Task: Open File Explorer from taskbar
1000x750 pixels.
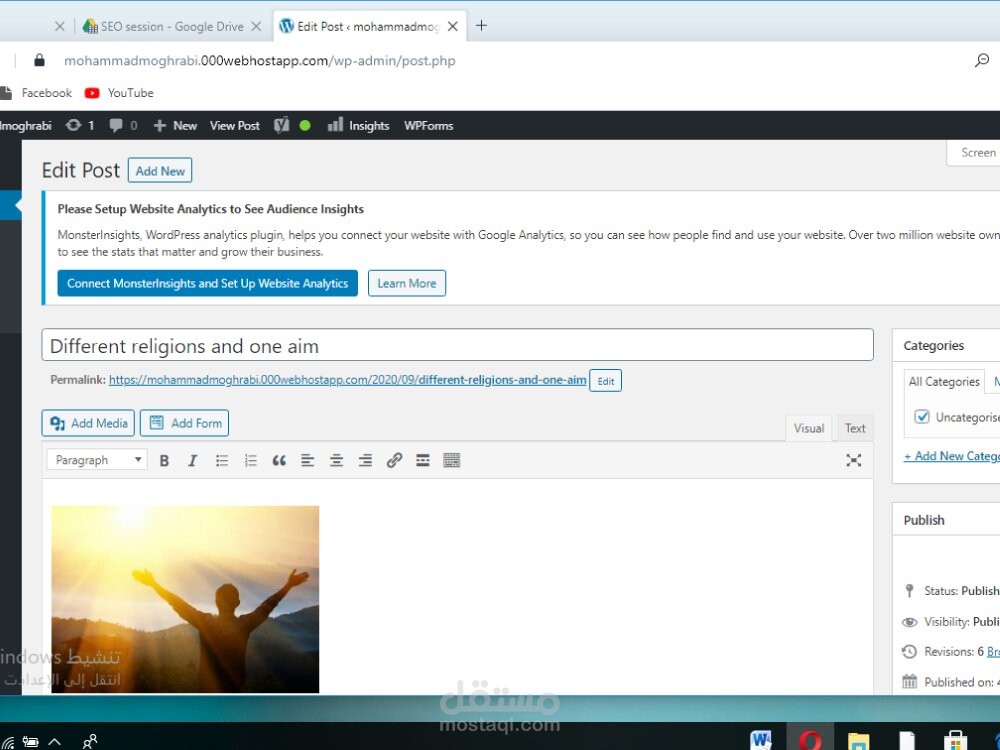Action: click(858, 739)
